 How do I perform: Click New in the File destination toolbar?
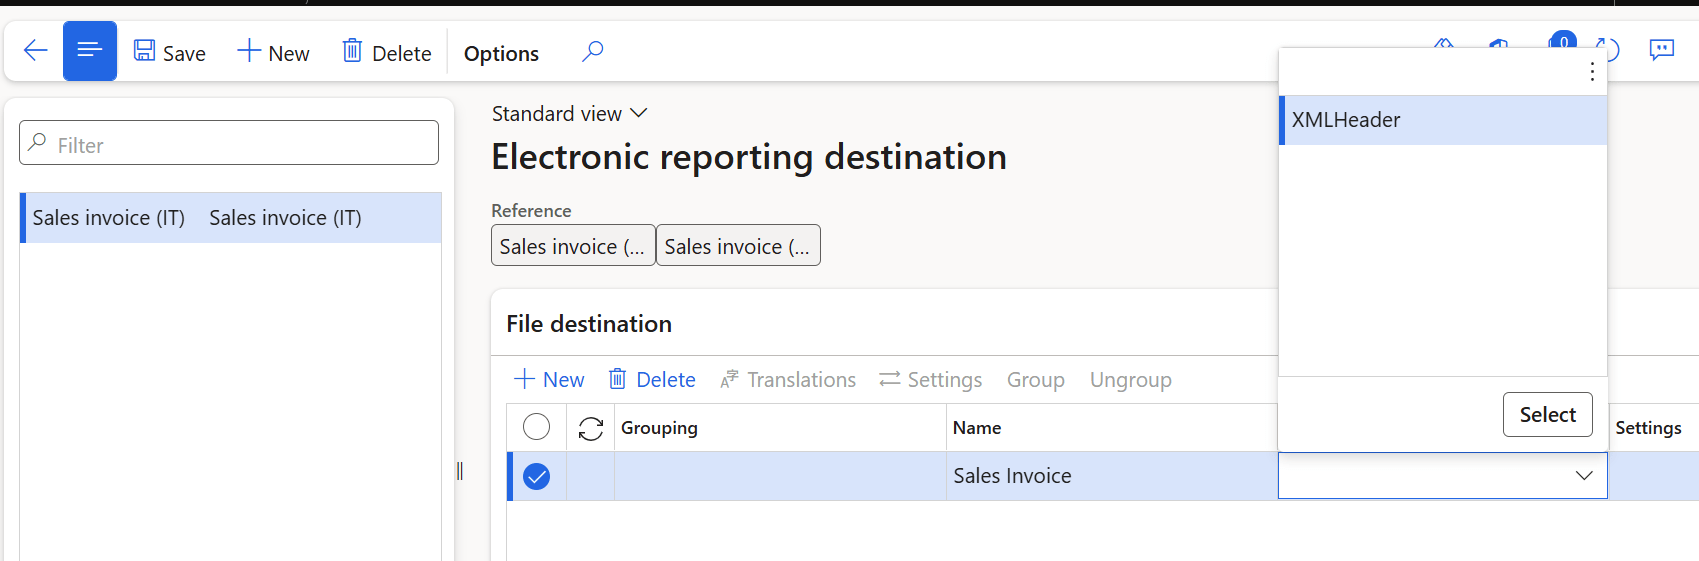(549, 379)
